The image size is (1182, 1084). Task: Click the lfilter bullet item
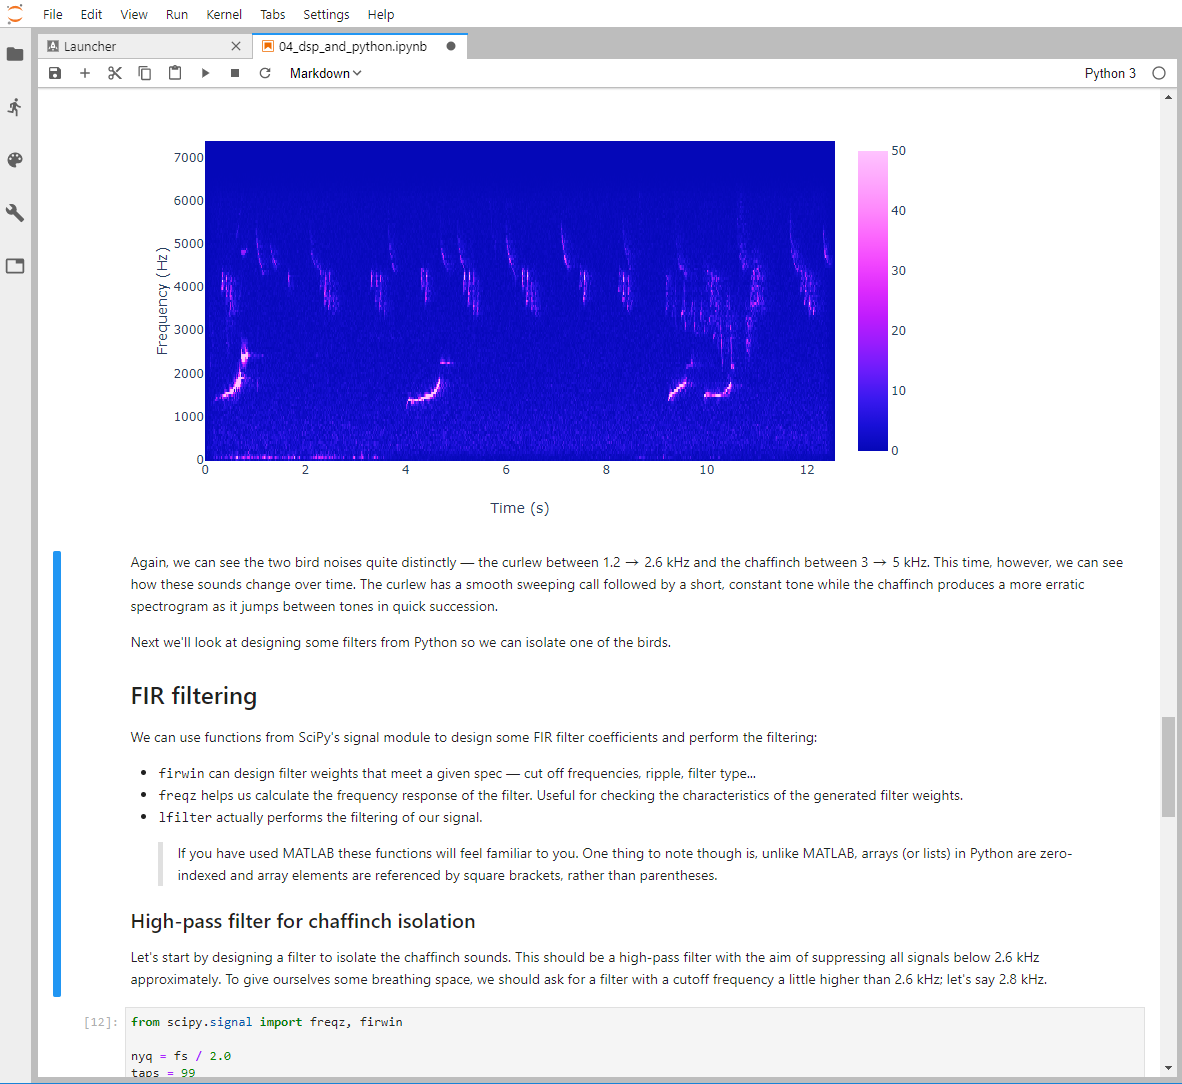pyautogui.click(x=320, y=817)
